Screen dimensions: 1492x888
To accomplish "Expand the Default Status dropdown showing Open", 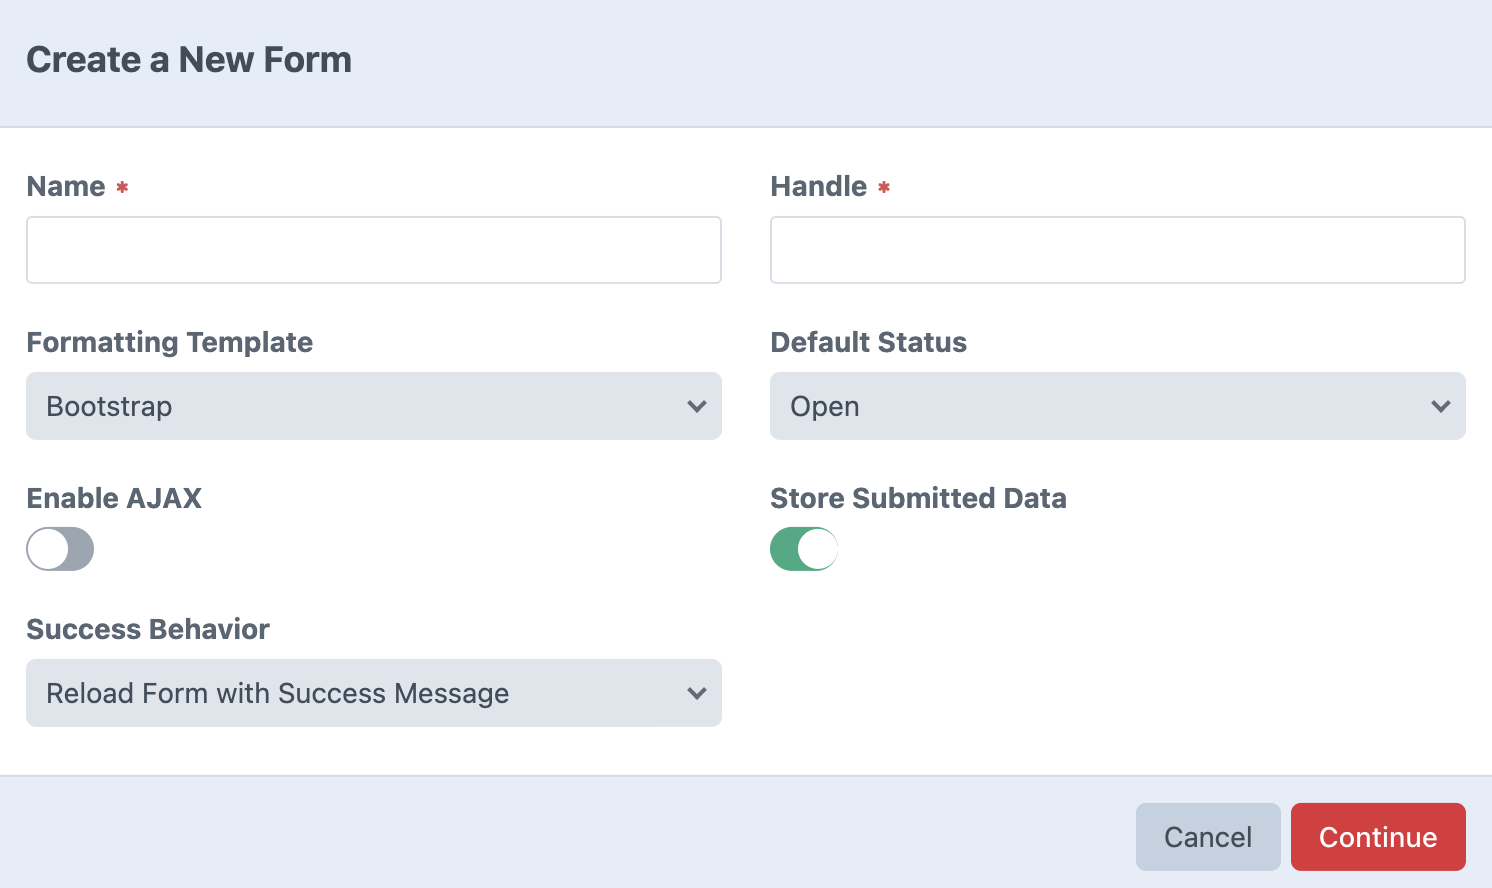I will pyautogui.click(x=1117, y=406).
